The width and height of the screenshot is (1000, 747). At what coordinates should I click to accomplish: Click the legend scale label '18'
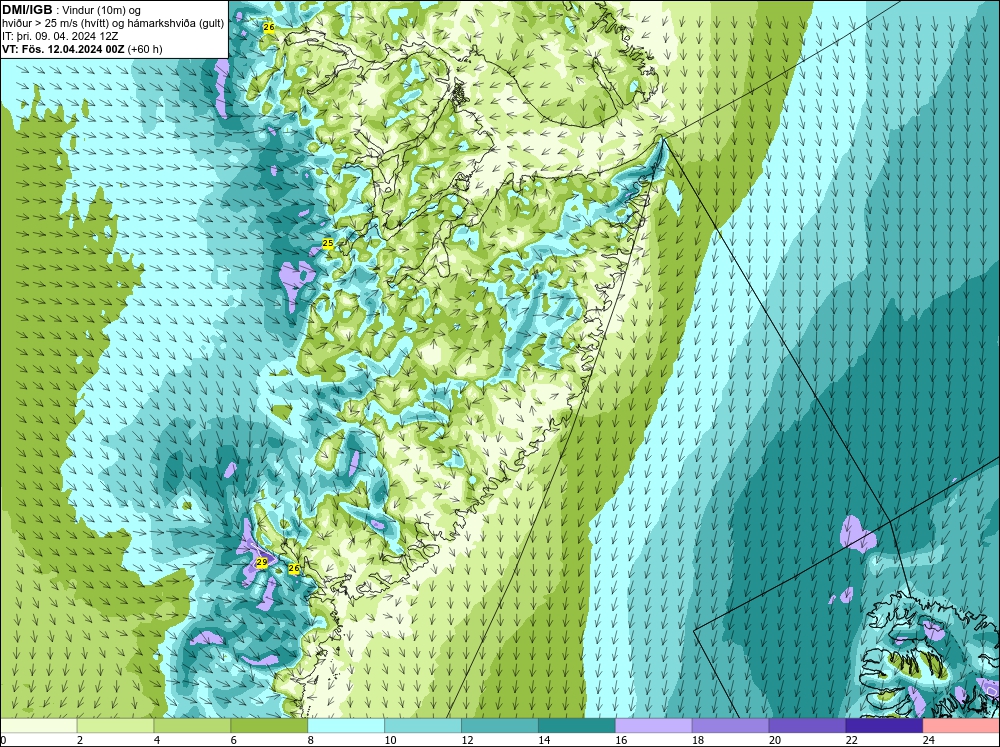(698, 741)
